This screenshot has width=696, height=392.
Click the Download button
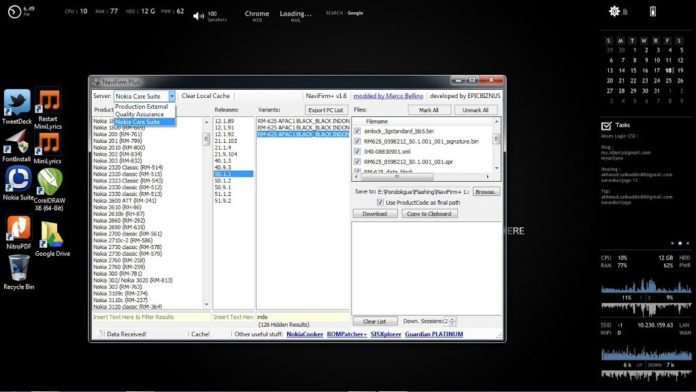click(x=375, y=214)
